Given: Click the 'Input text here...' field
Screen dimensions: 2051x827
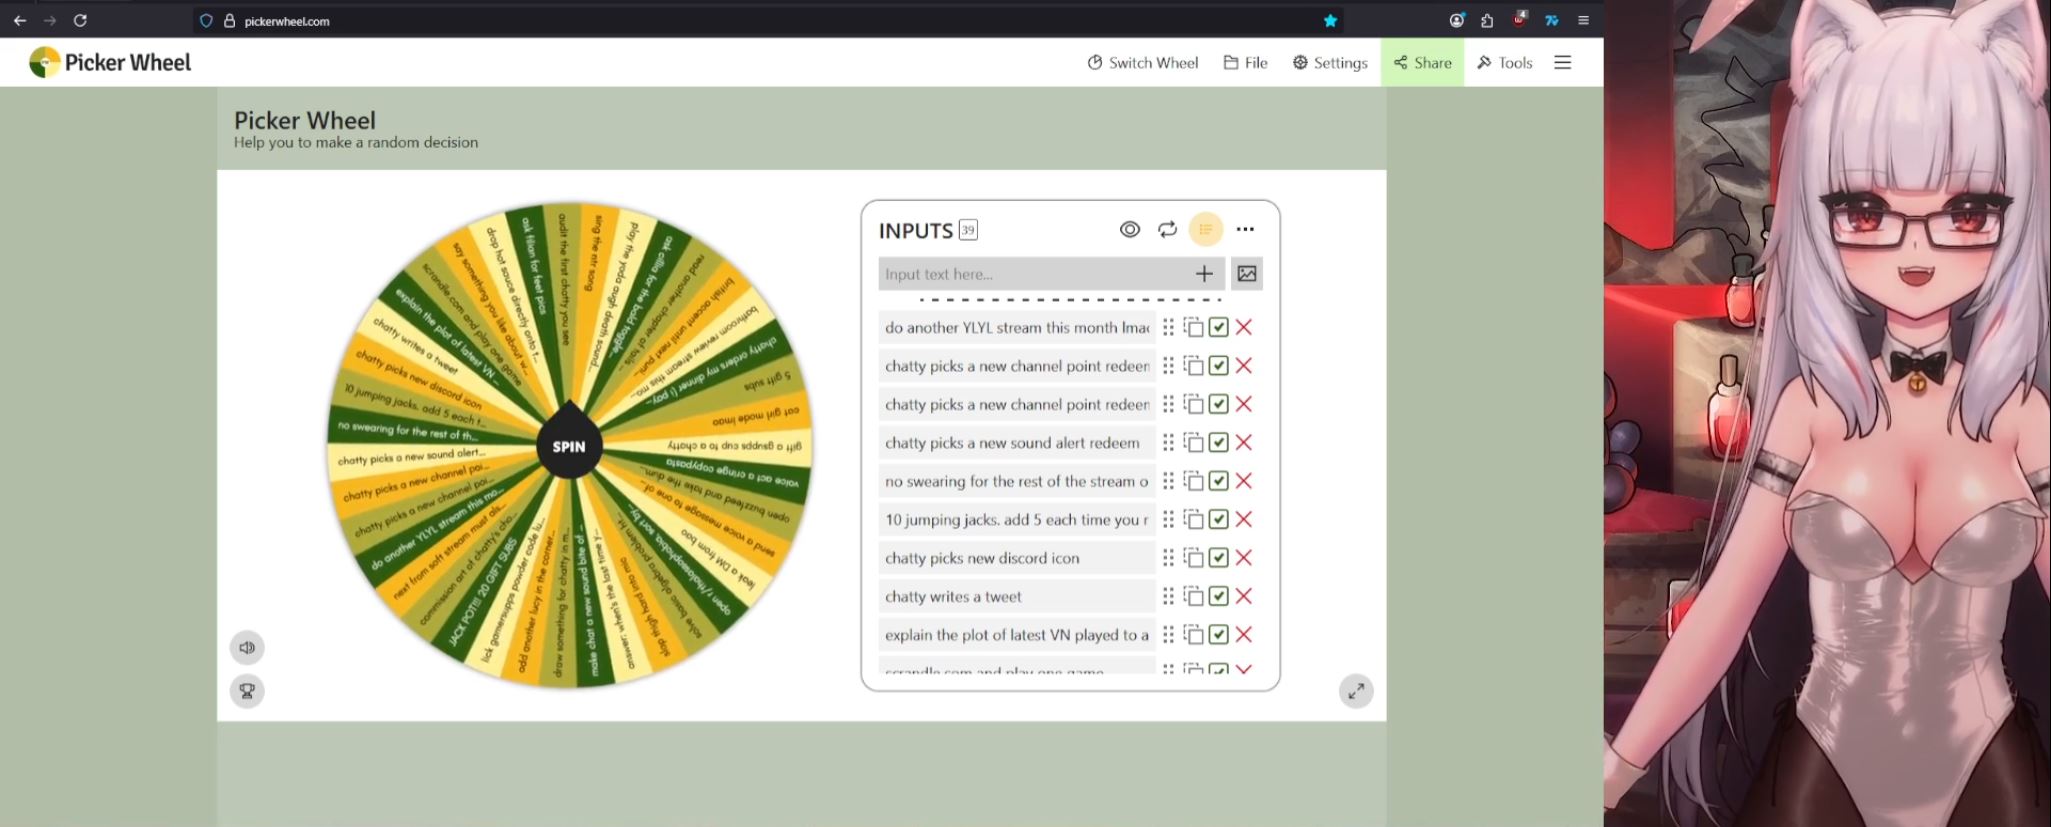Looking at the screenshot, I should [1030, 274].
